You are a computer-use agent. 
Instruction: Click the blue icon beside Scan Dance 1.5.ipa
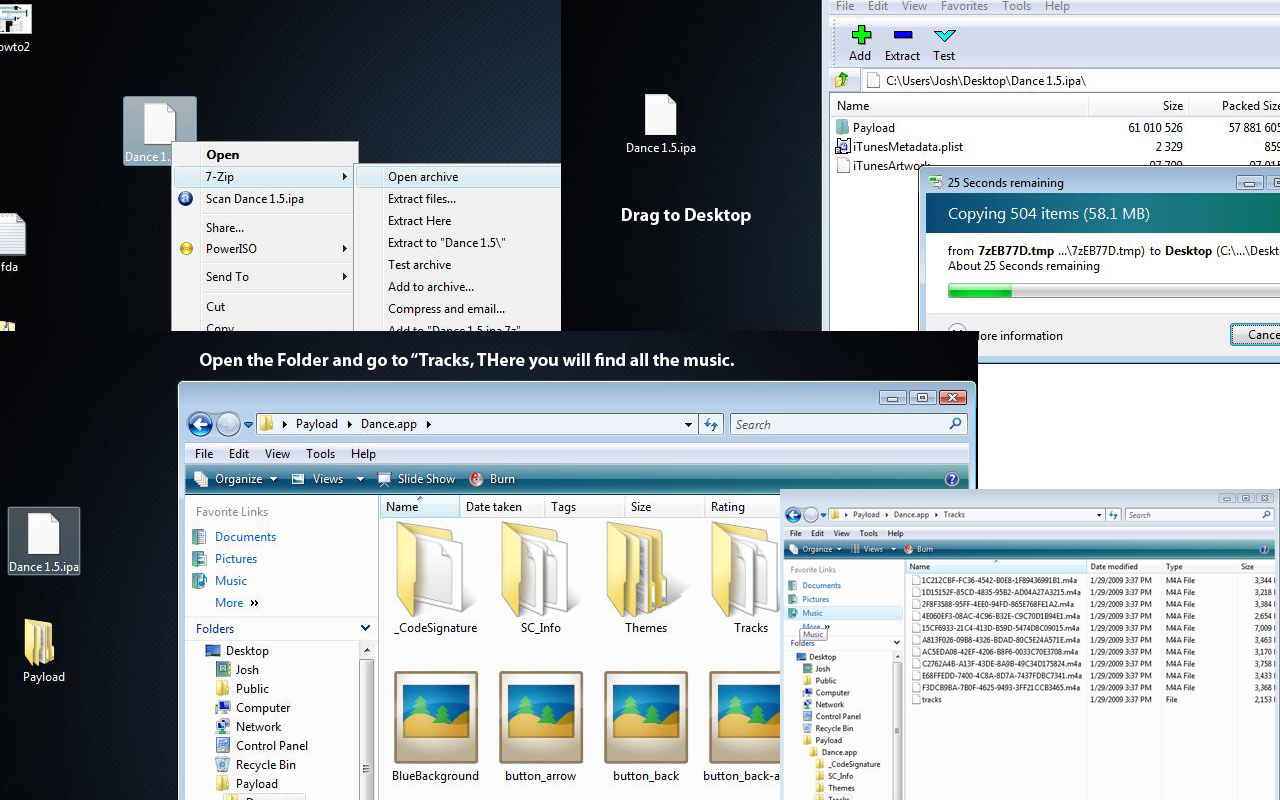pyautogui.click(x=186, y=198)
